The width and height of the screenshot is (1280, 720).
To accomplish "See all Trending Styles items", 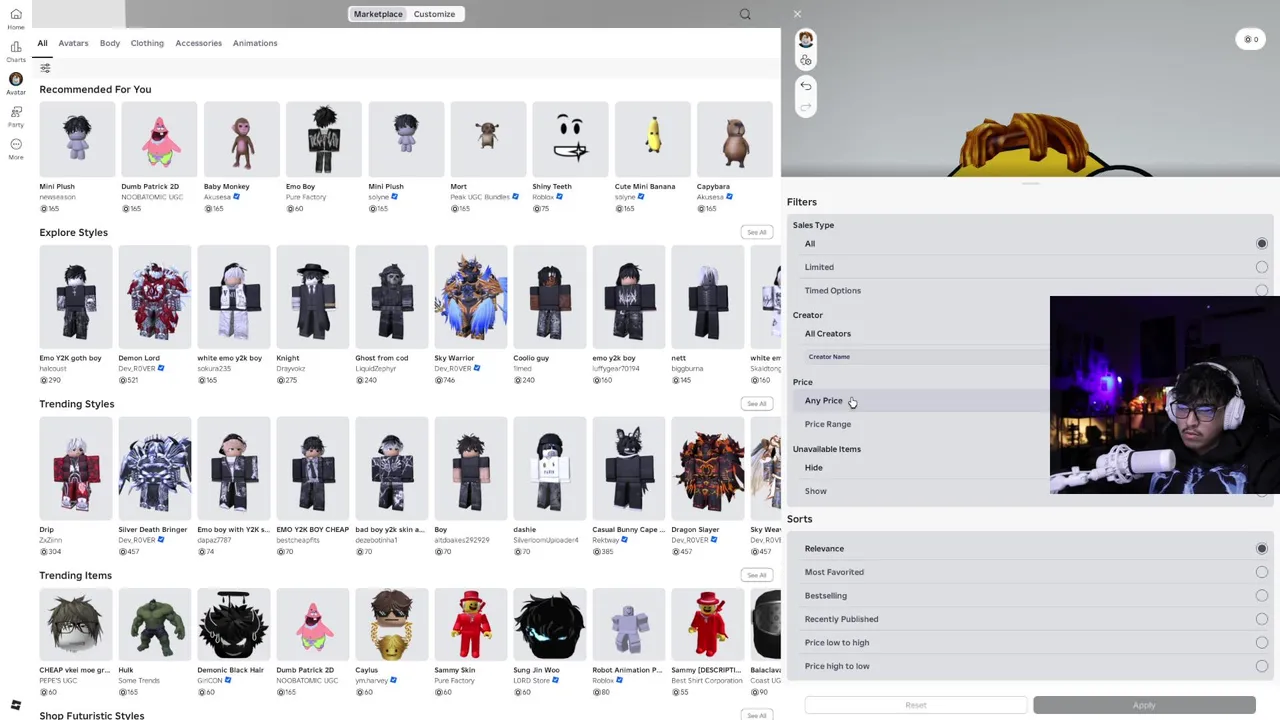I will 756,404.
